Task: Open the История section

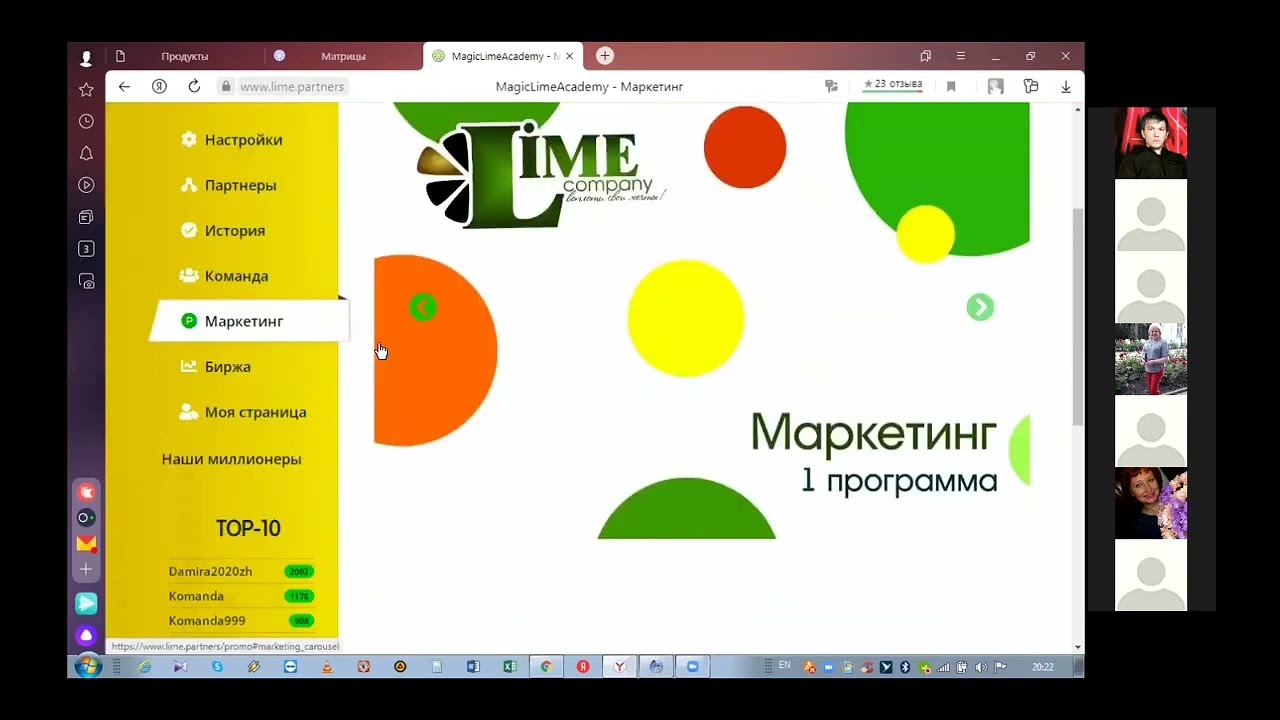Action: tap(222, 230)
